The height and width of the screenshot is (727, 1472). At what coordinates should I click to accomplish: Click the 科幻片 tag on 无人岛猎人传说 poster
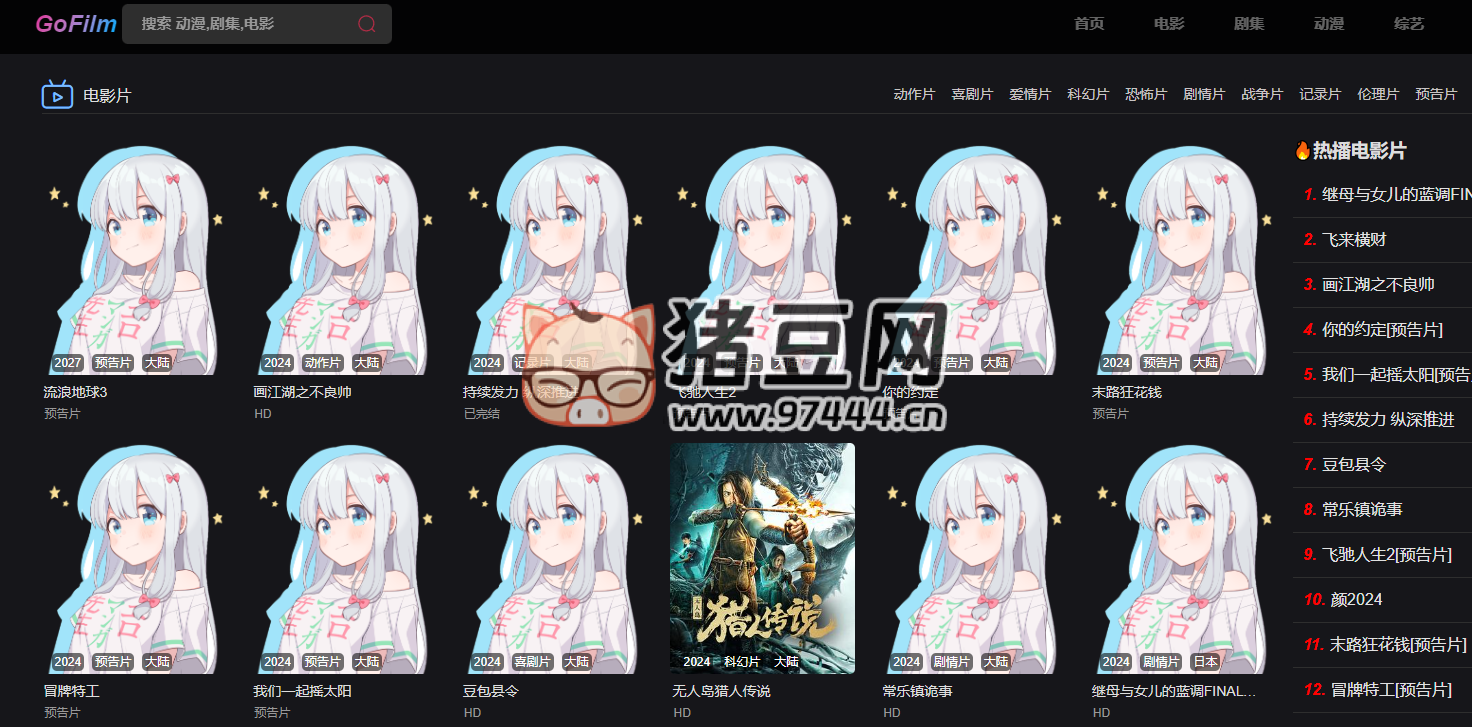tap(742, 662)
